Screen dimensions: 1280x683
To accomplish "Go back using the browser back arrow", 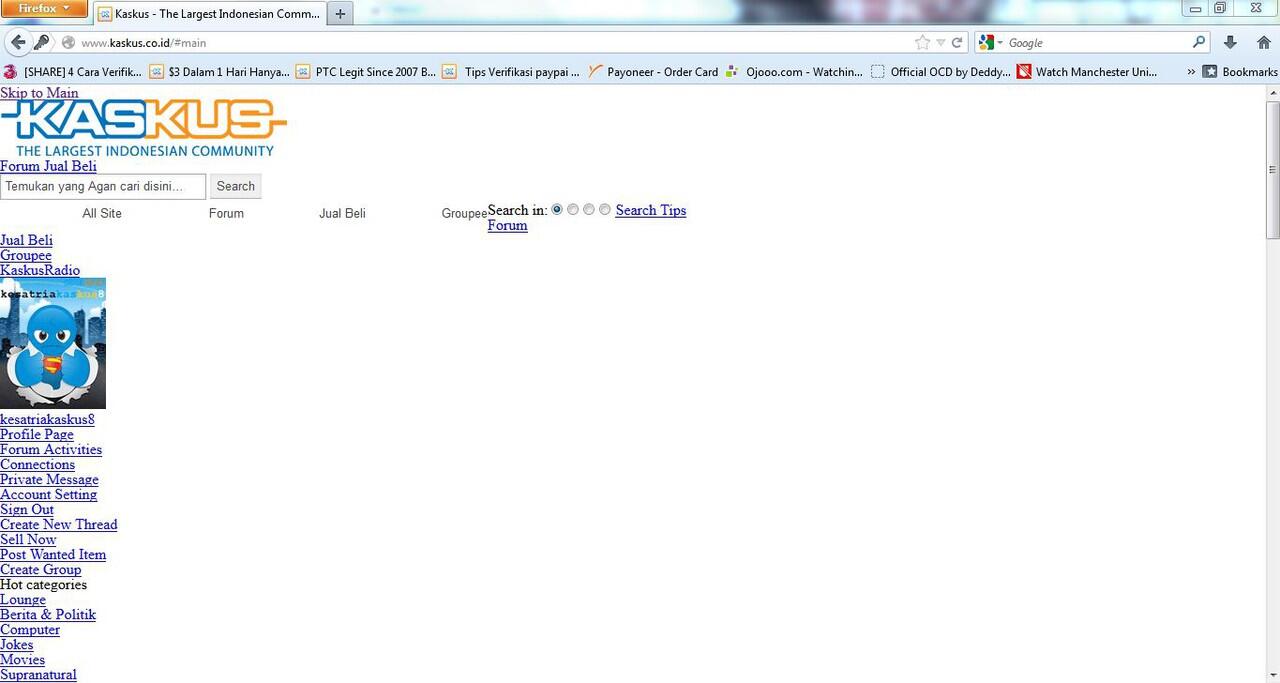I will click(x=17, y=42).
